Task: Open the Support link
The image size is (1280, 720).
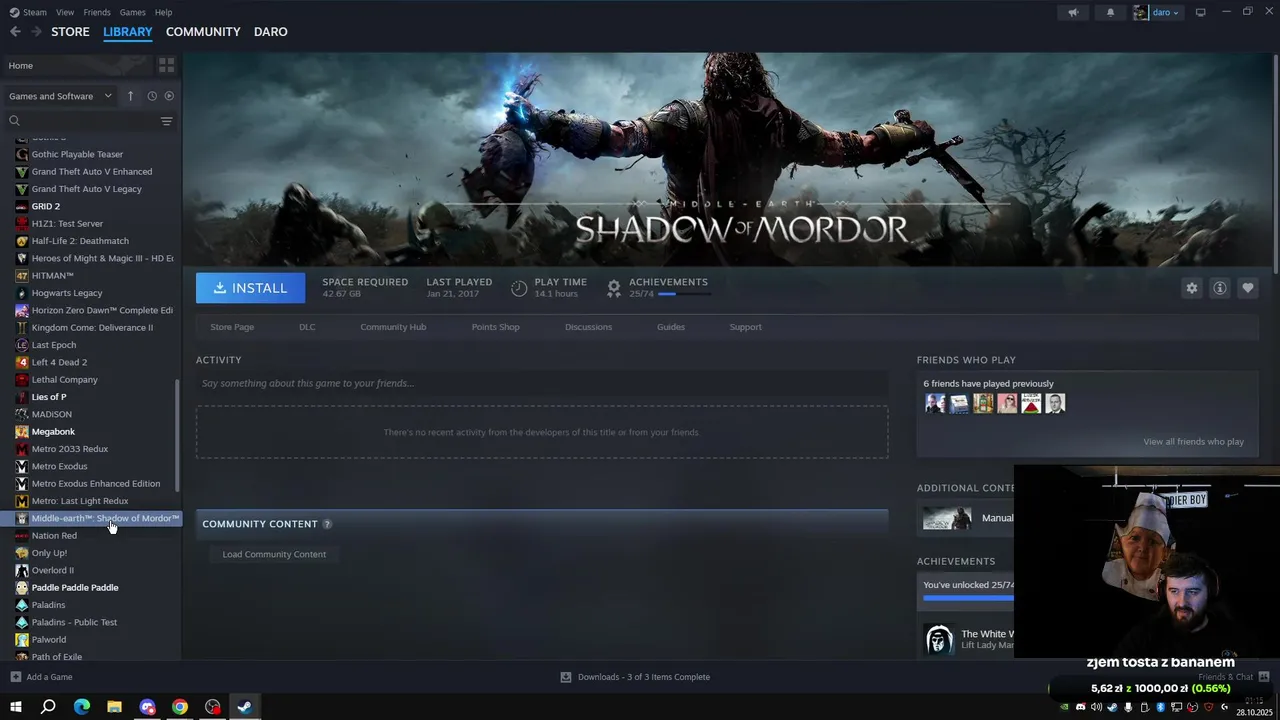Action: coord(745,327)
